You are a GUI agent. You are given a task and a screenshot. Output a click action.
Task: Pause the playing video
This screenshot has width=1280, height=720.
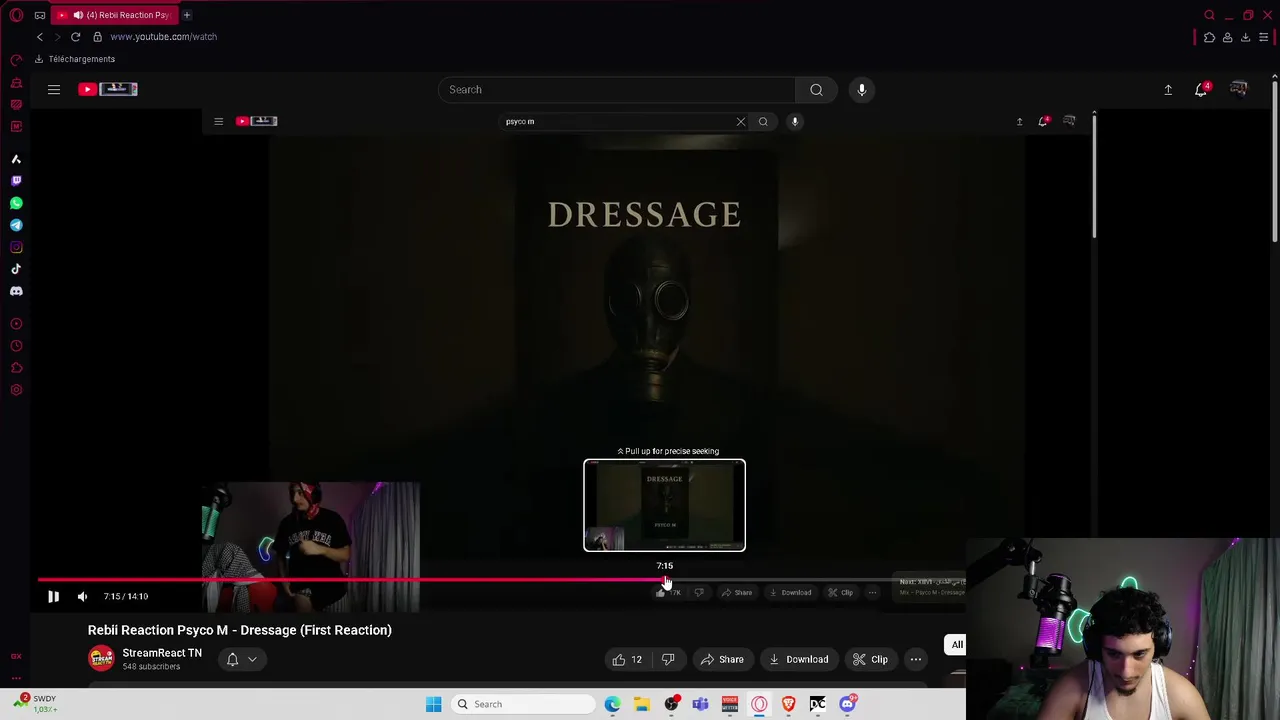point(54,597)
